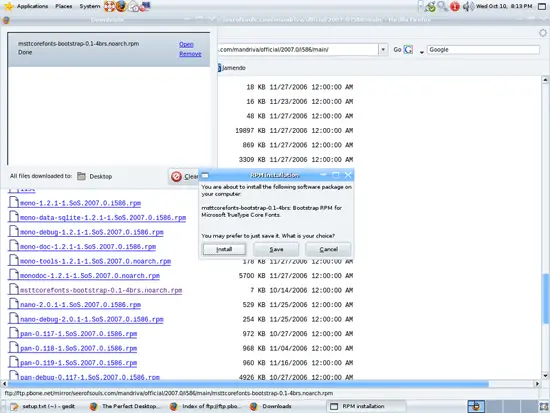Click the yellow star Mandriva menu icon

tap(8, 6)
